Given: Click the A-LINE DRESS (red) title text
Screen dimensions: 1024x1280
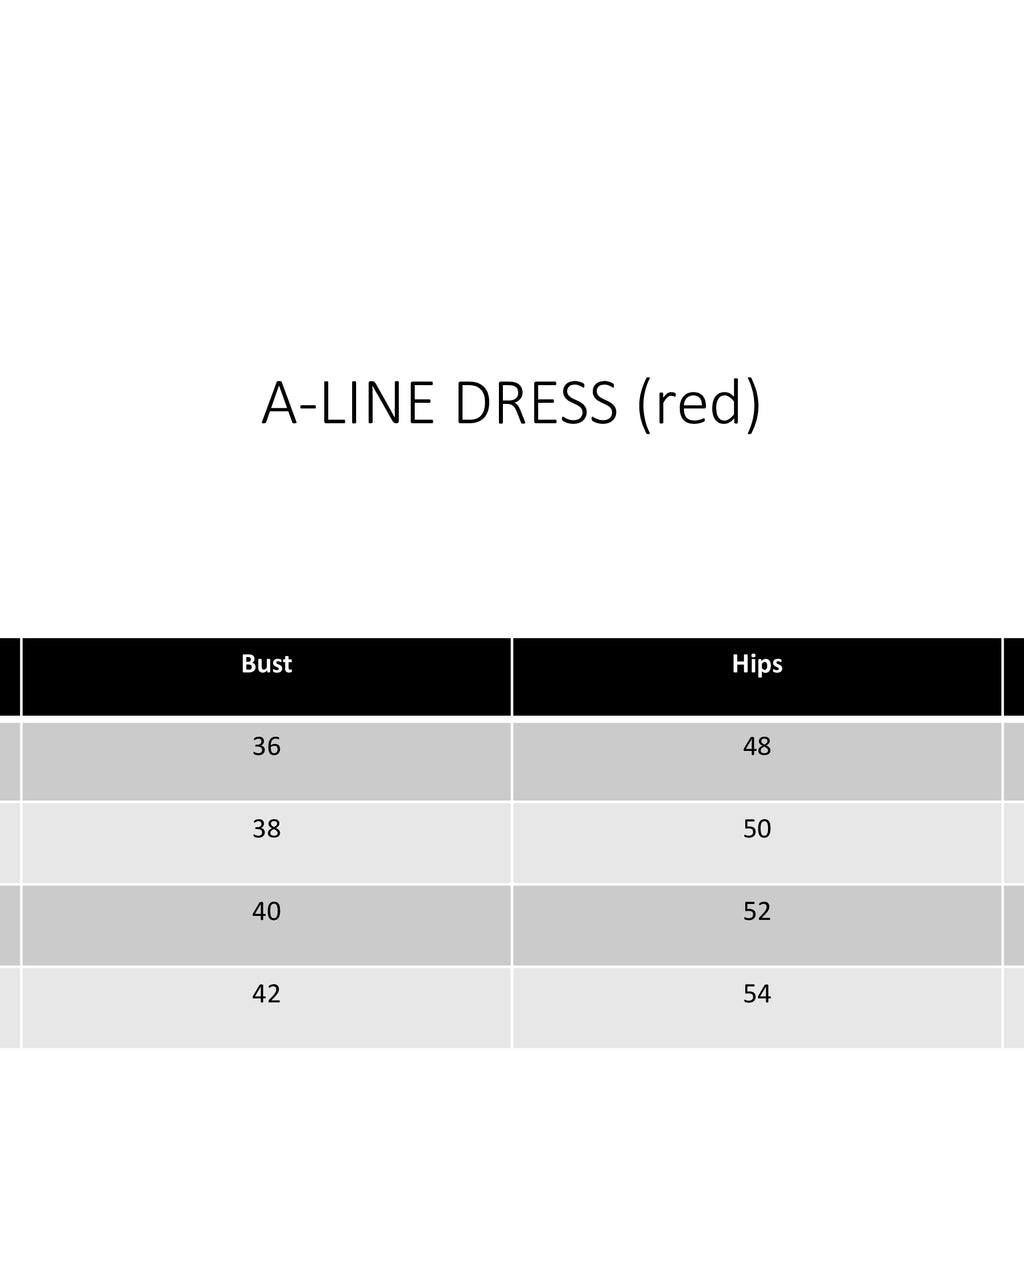Looking at the screenshot, I should coord(511,403).
